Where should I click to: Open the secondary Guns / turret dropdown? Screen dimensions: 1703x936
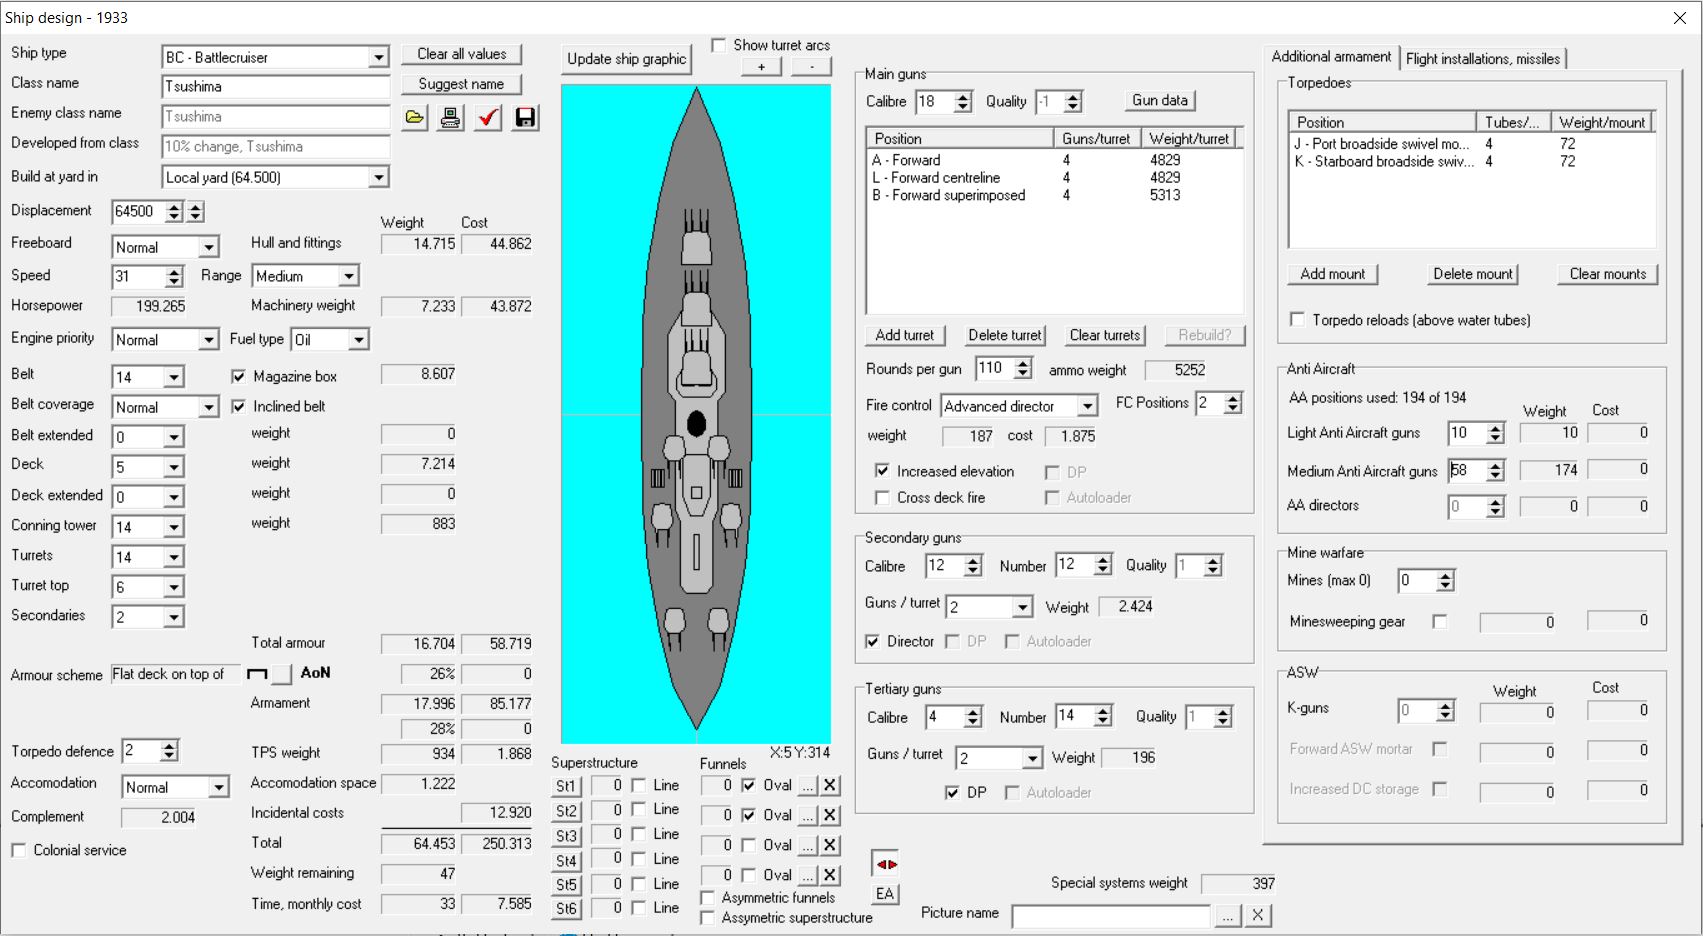click(x=1021, y=608)
